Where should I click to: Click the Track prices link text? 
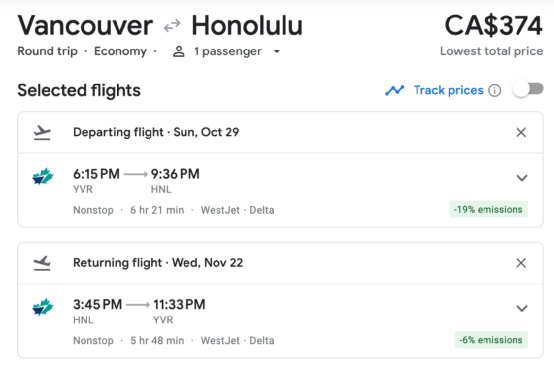[448, 90]
